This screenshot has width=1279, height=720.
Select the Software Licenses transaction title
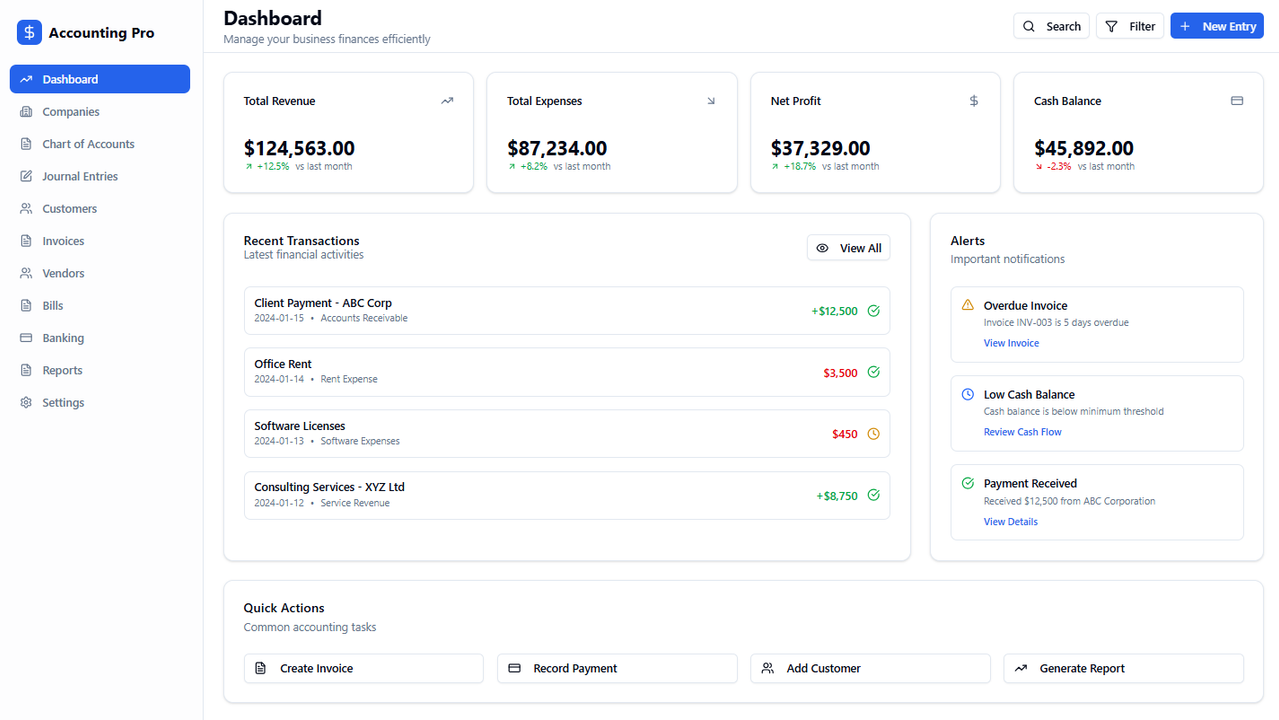(300, 426)
